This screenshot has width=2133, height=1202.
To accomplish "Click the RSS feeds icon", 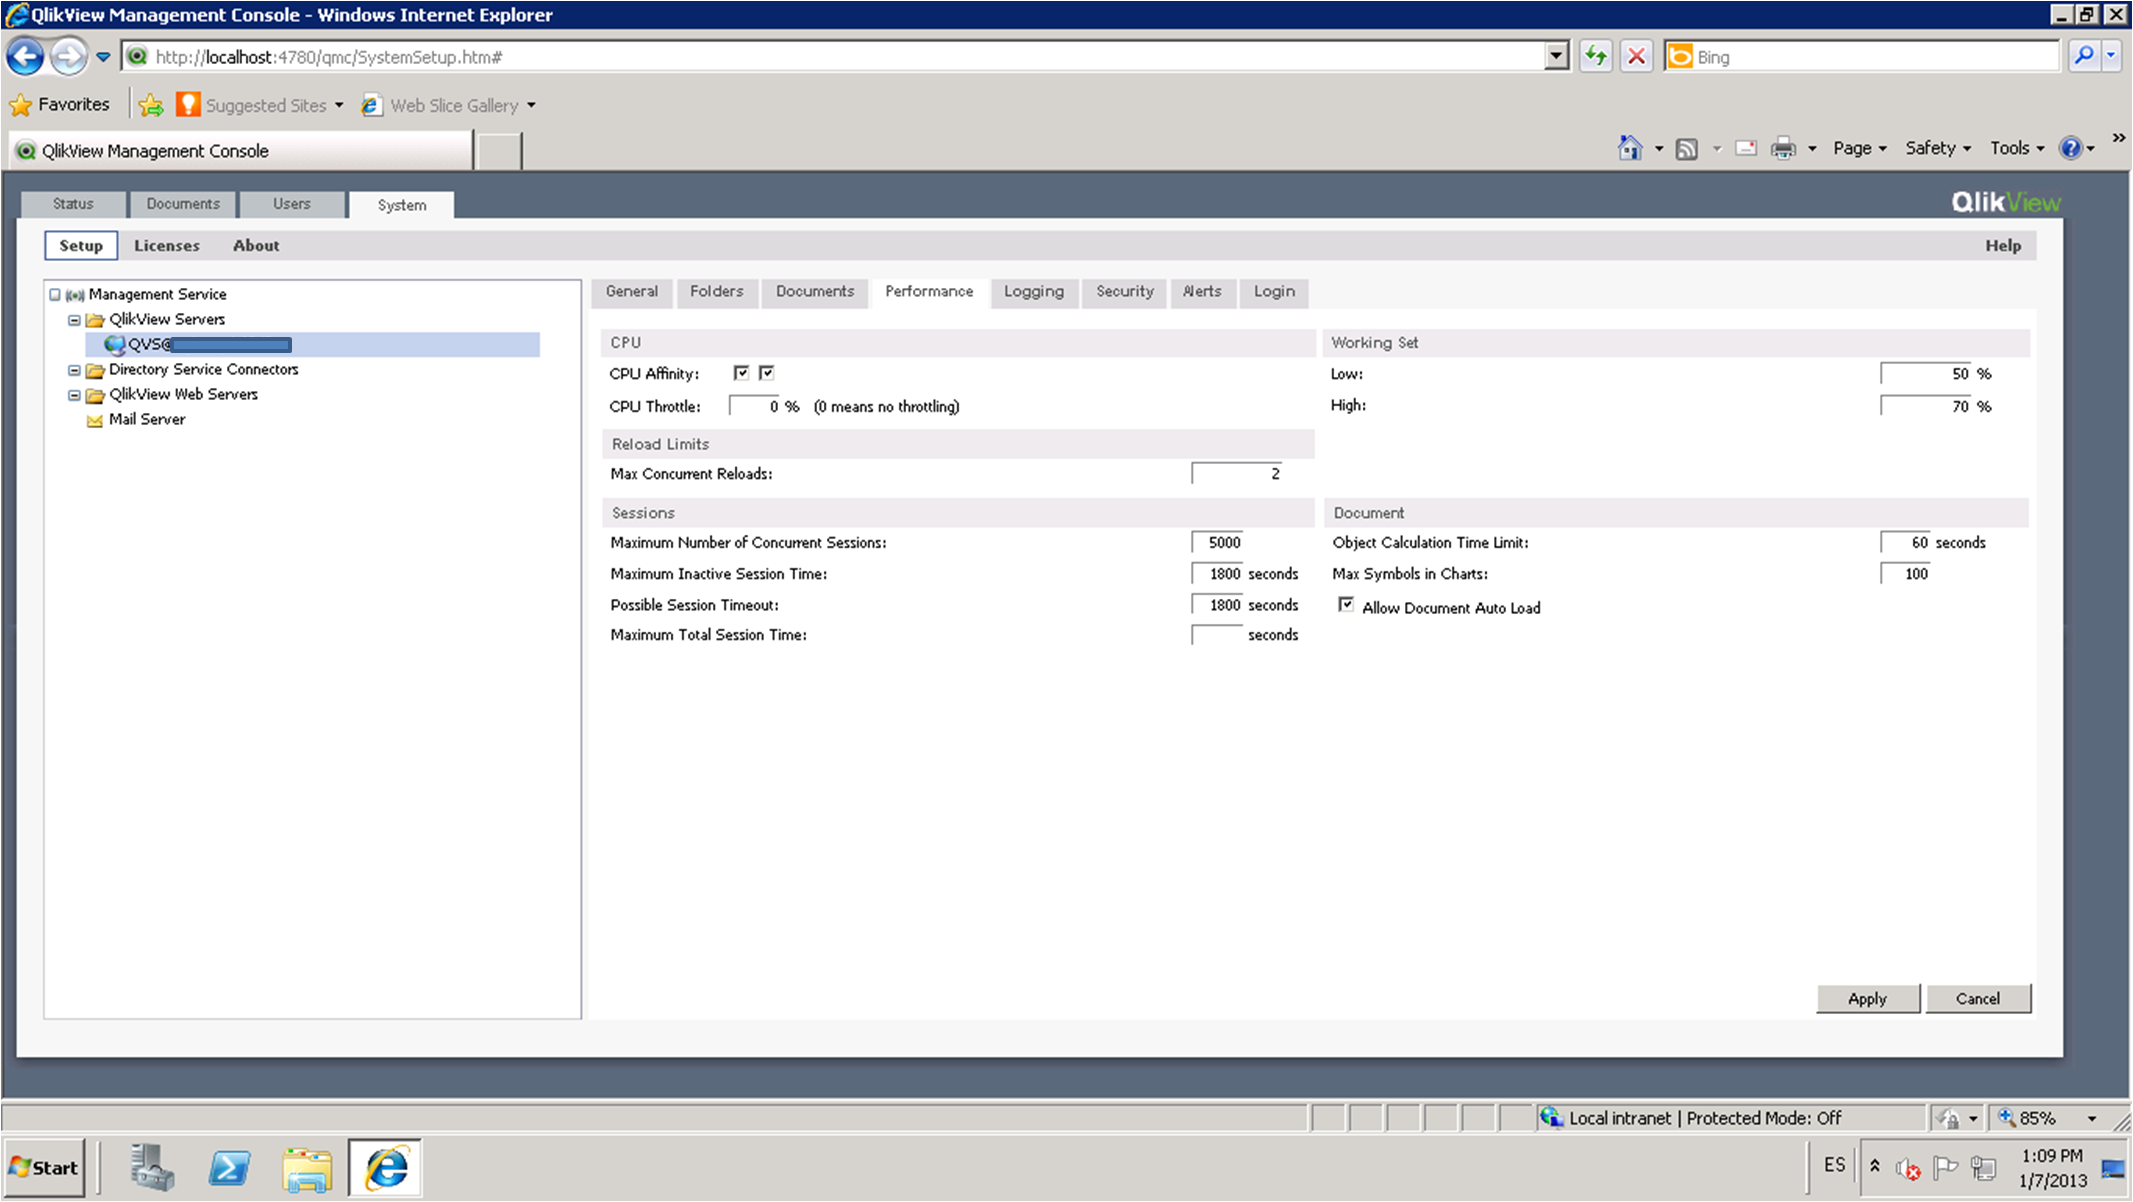I will [1687, 149].
